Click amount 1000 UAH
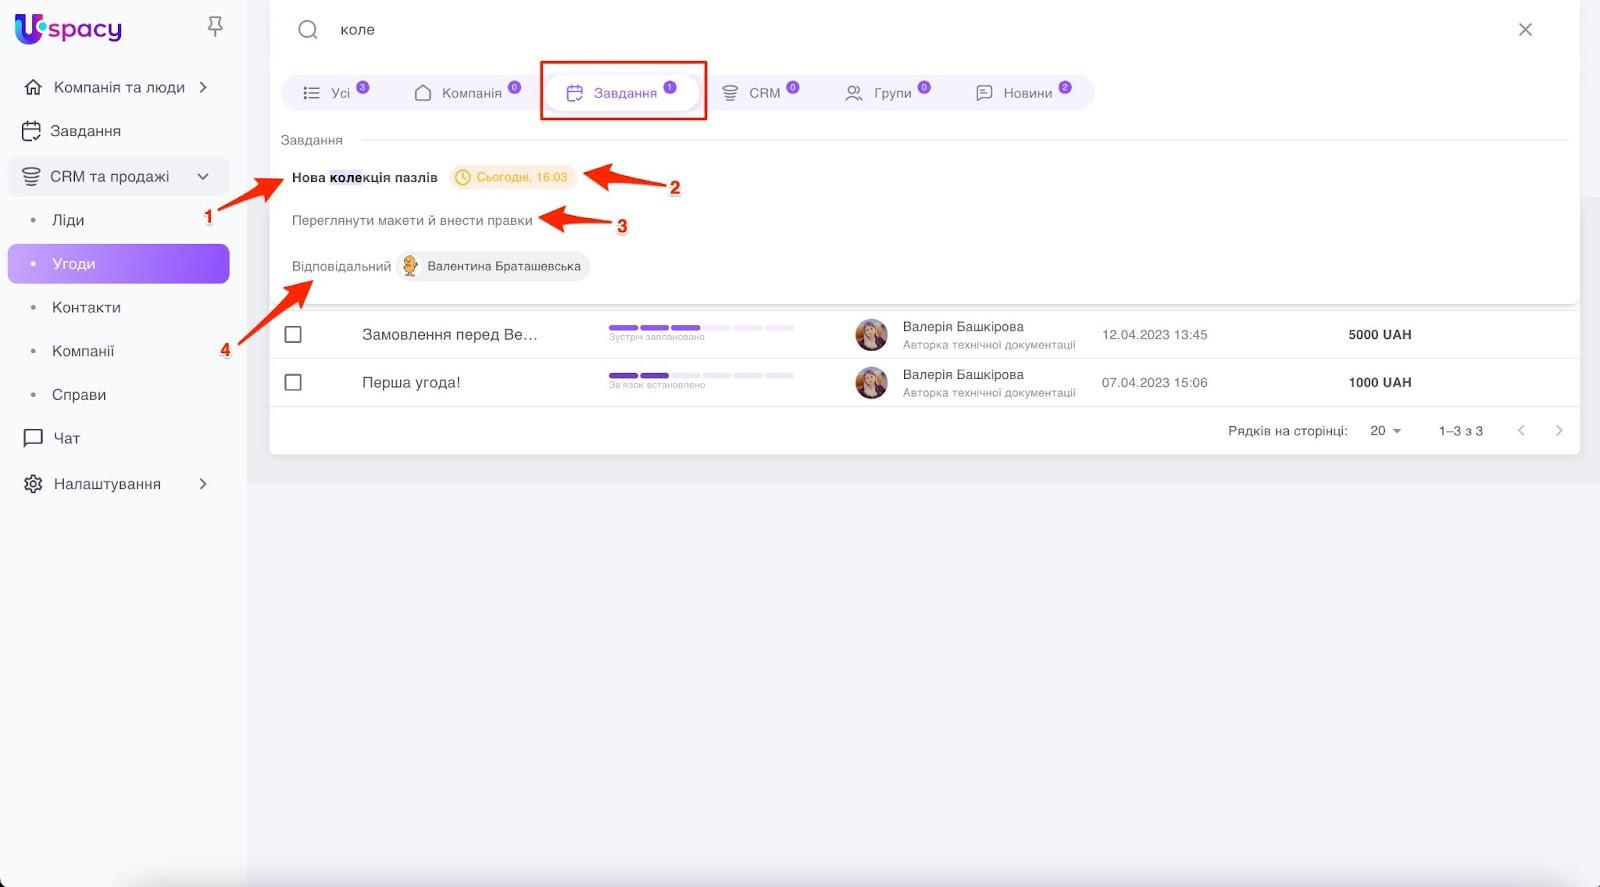This screenshot has height=887, width=1600. coord(1380,383)
